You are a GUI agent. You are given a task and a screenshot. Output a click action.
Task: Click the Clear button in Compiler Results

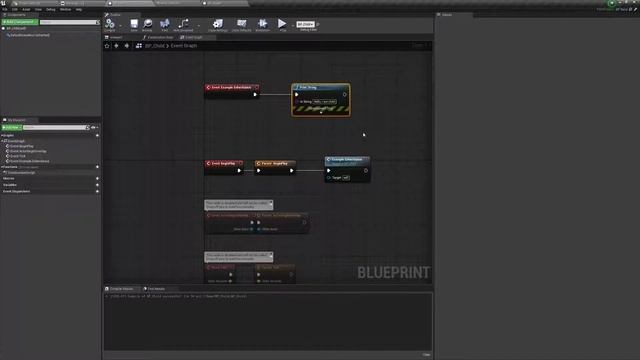click(426, 355)
